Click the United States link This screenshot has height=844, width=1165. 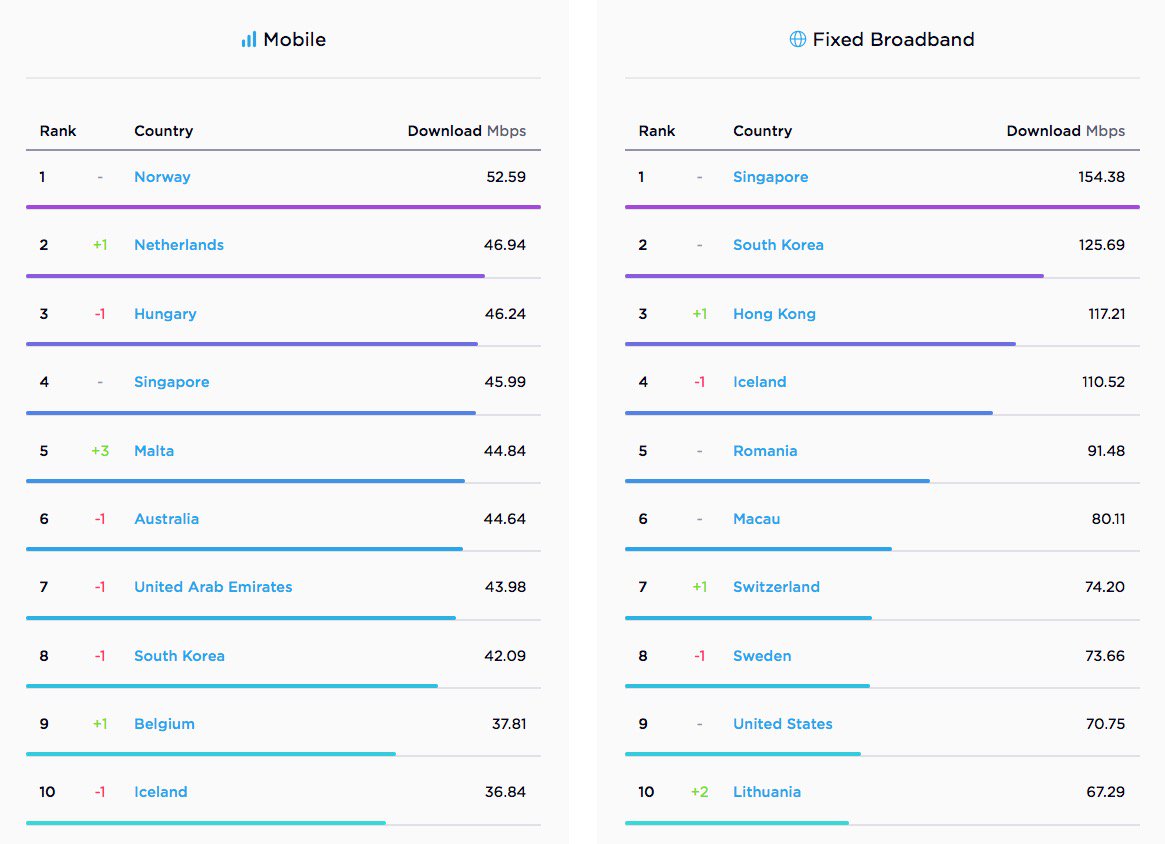pyautogui.click(x=782, y=724)
